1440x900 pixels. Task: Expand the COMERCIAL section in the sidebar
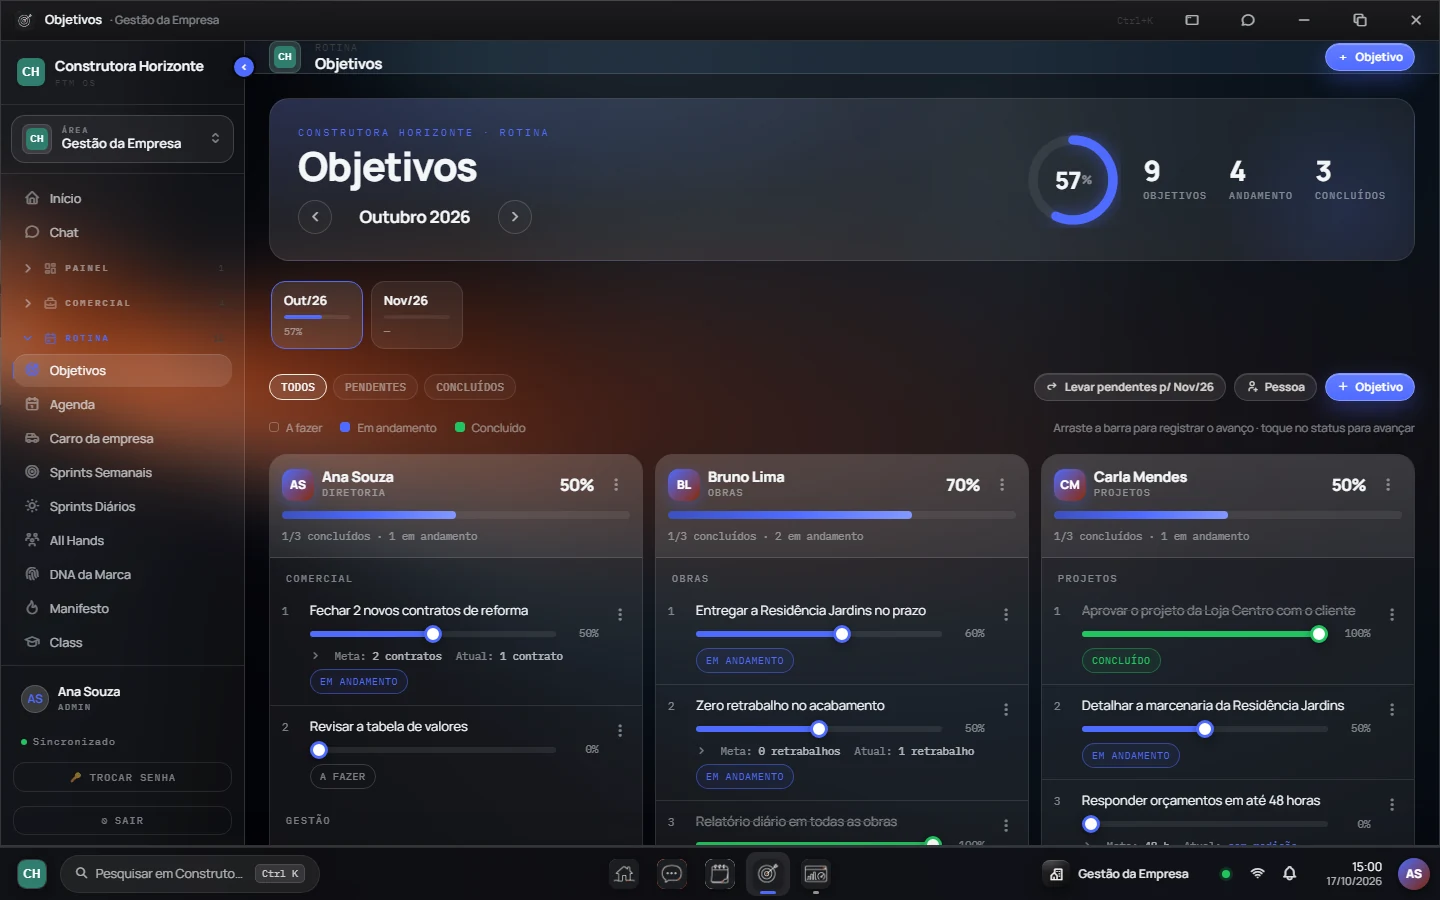click(x=122, y=303)
